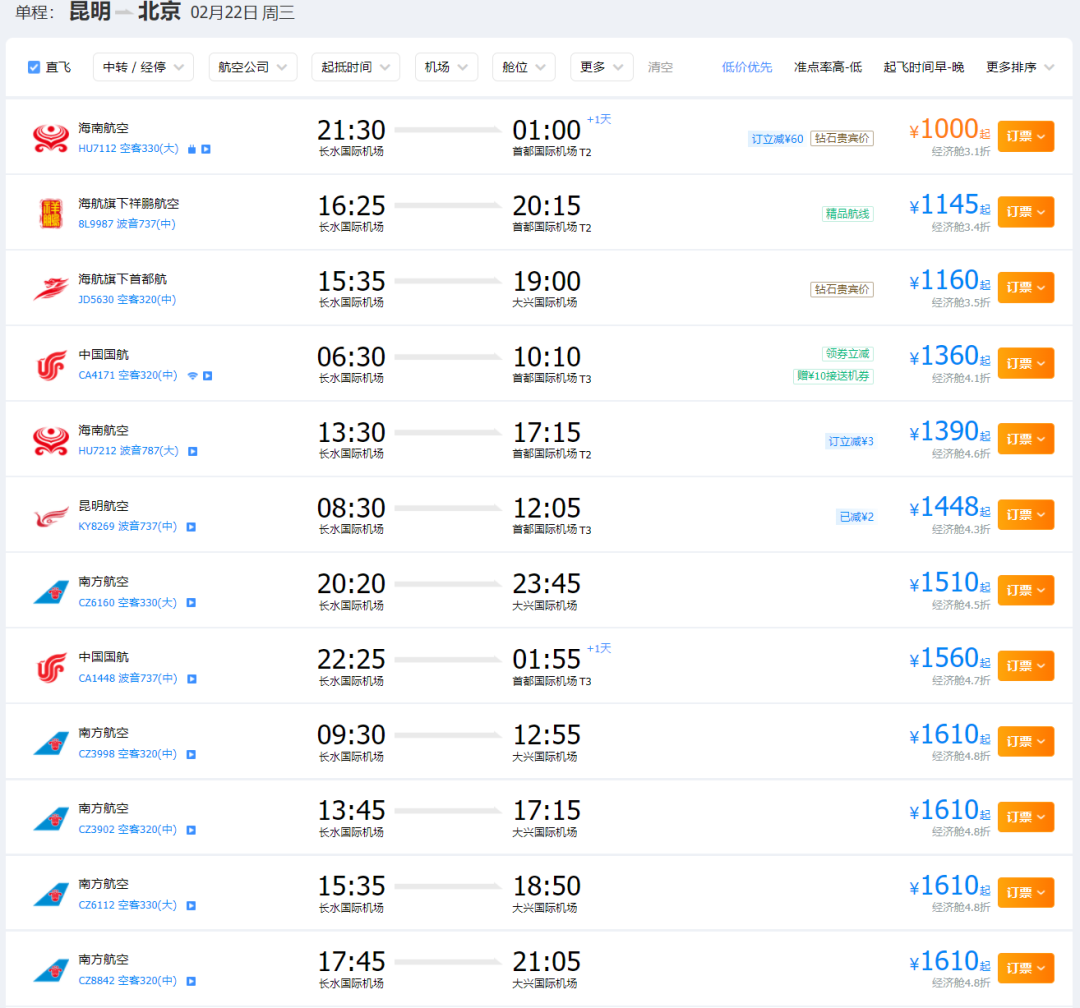Click 订票 for HU7212 at ¥1390

pos(1026,439)
